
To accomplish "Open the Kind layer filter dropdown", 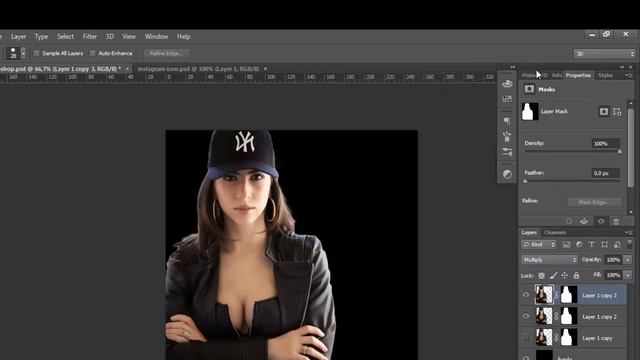I will point(538,244).
